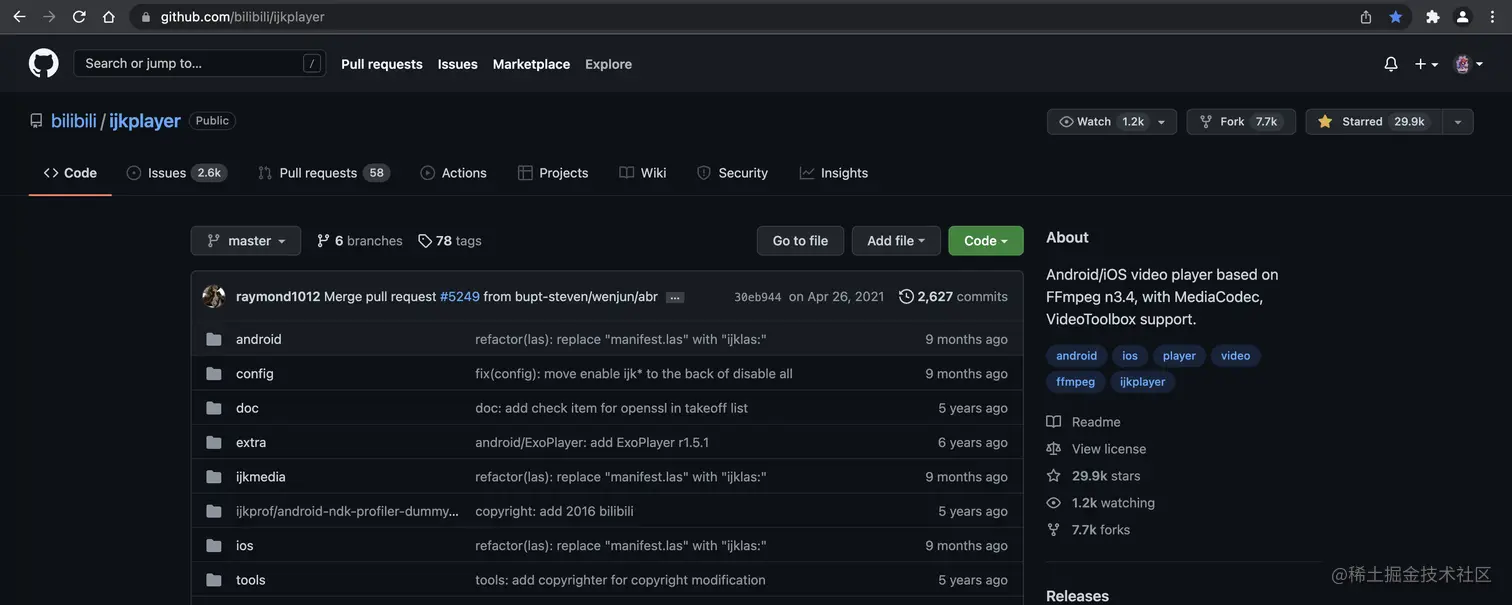Click the GitHub Octocat logo

pos(43,63)
